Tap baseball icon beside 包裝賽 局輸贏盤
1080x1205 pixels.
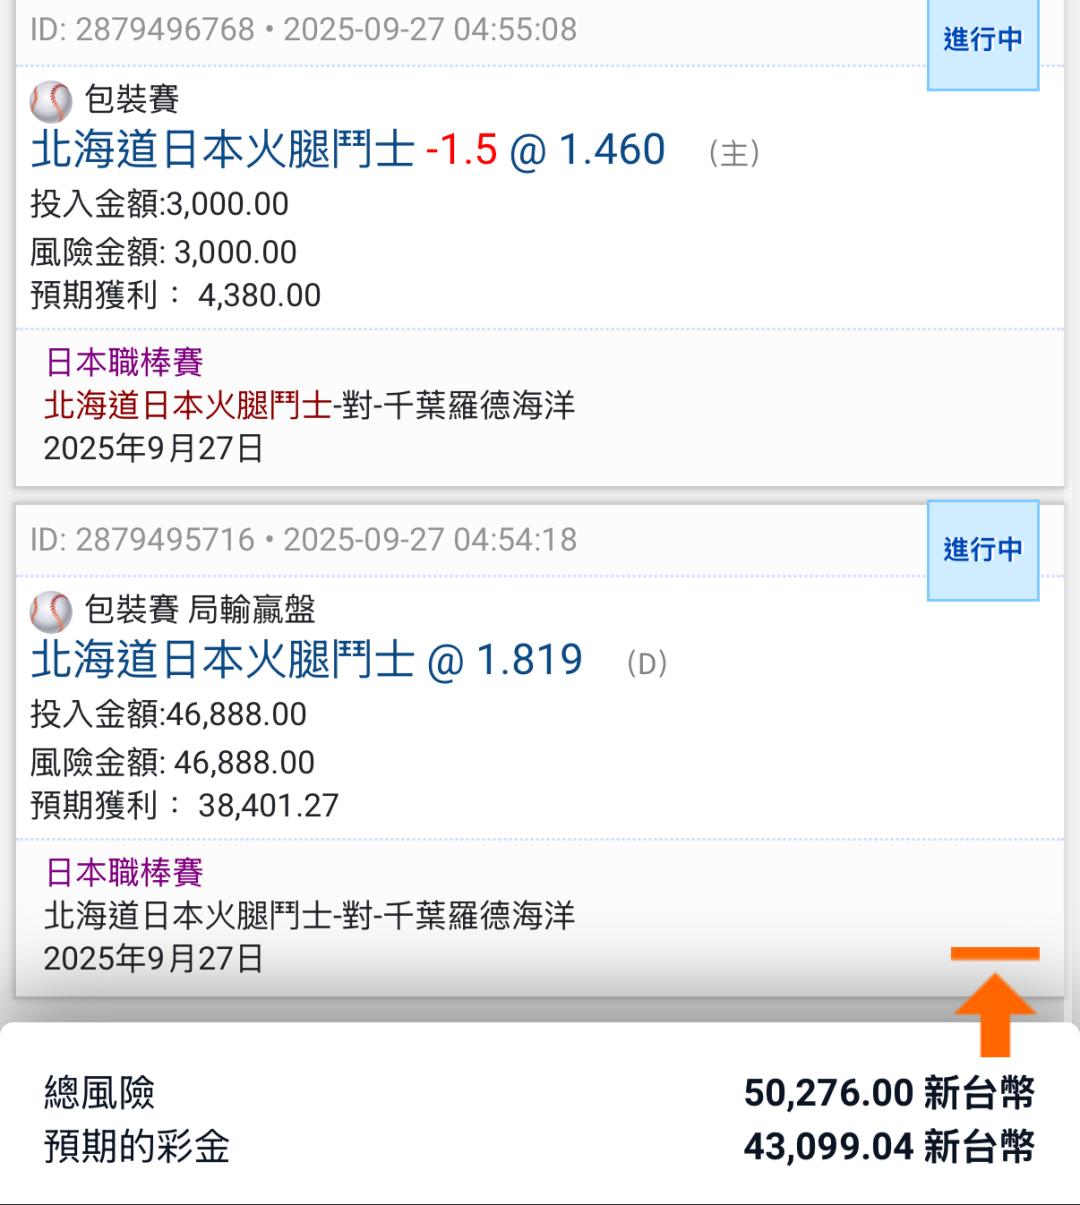click(51, 611)
